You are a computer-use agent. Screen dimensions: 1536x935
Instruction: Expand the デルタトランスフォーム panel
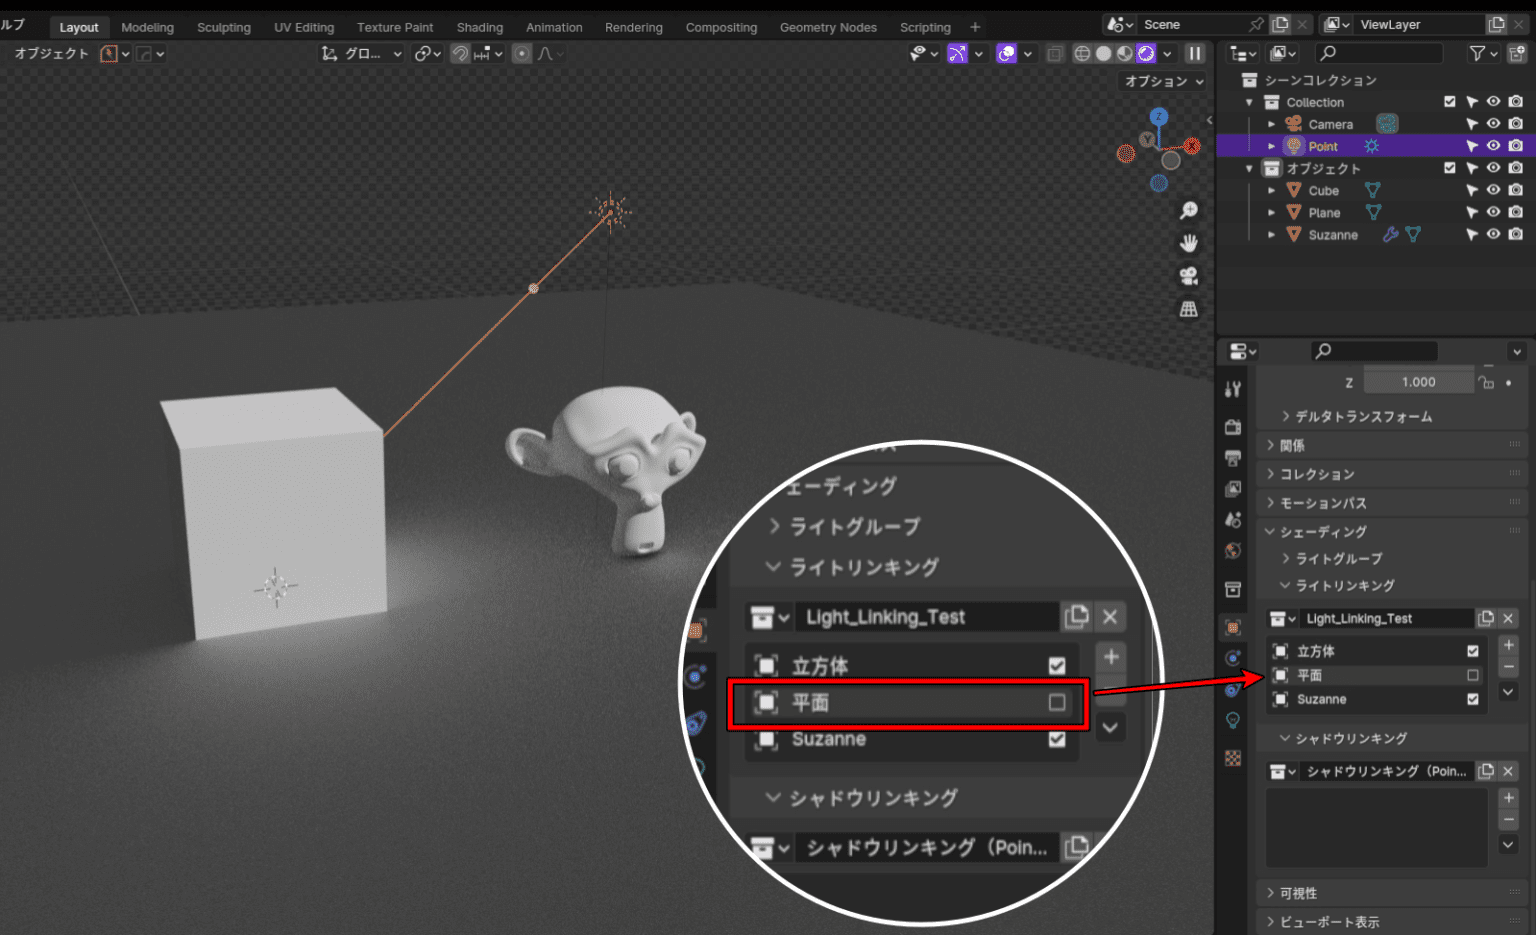pyautogui.click(x=1357, y=416)
